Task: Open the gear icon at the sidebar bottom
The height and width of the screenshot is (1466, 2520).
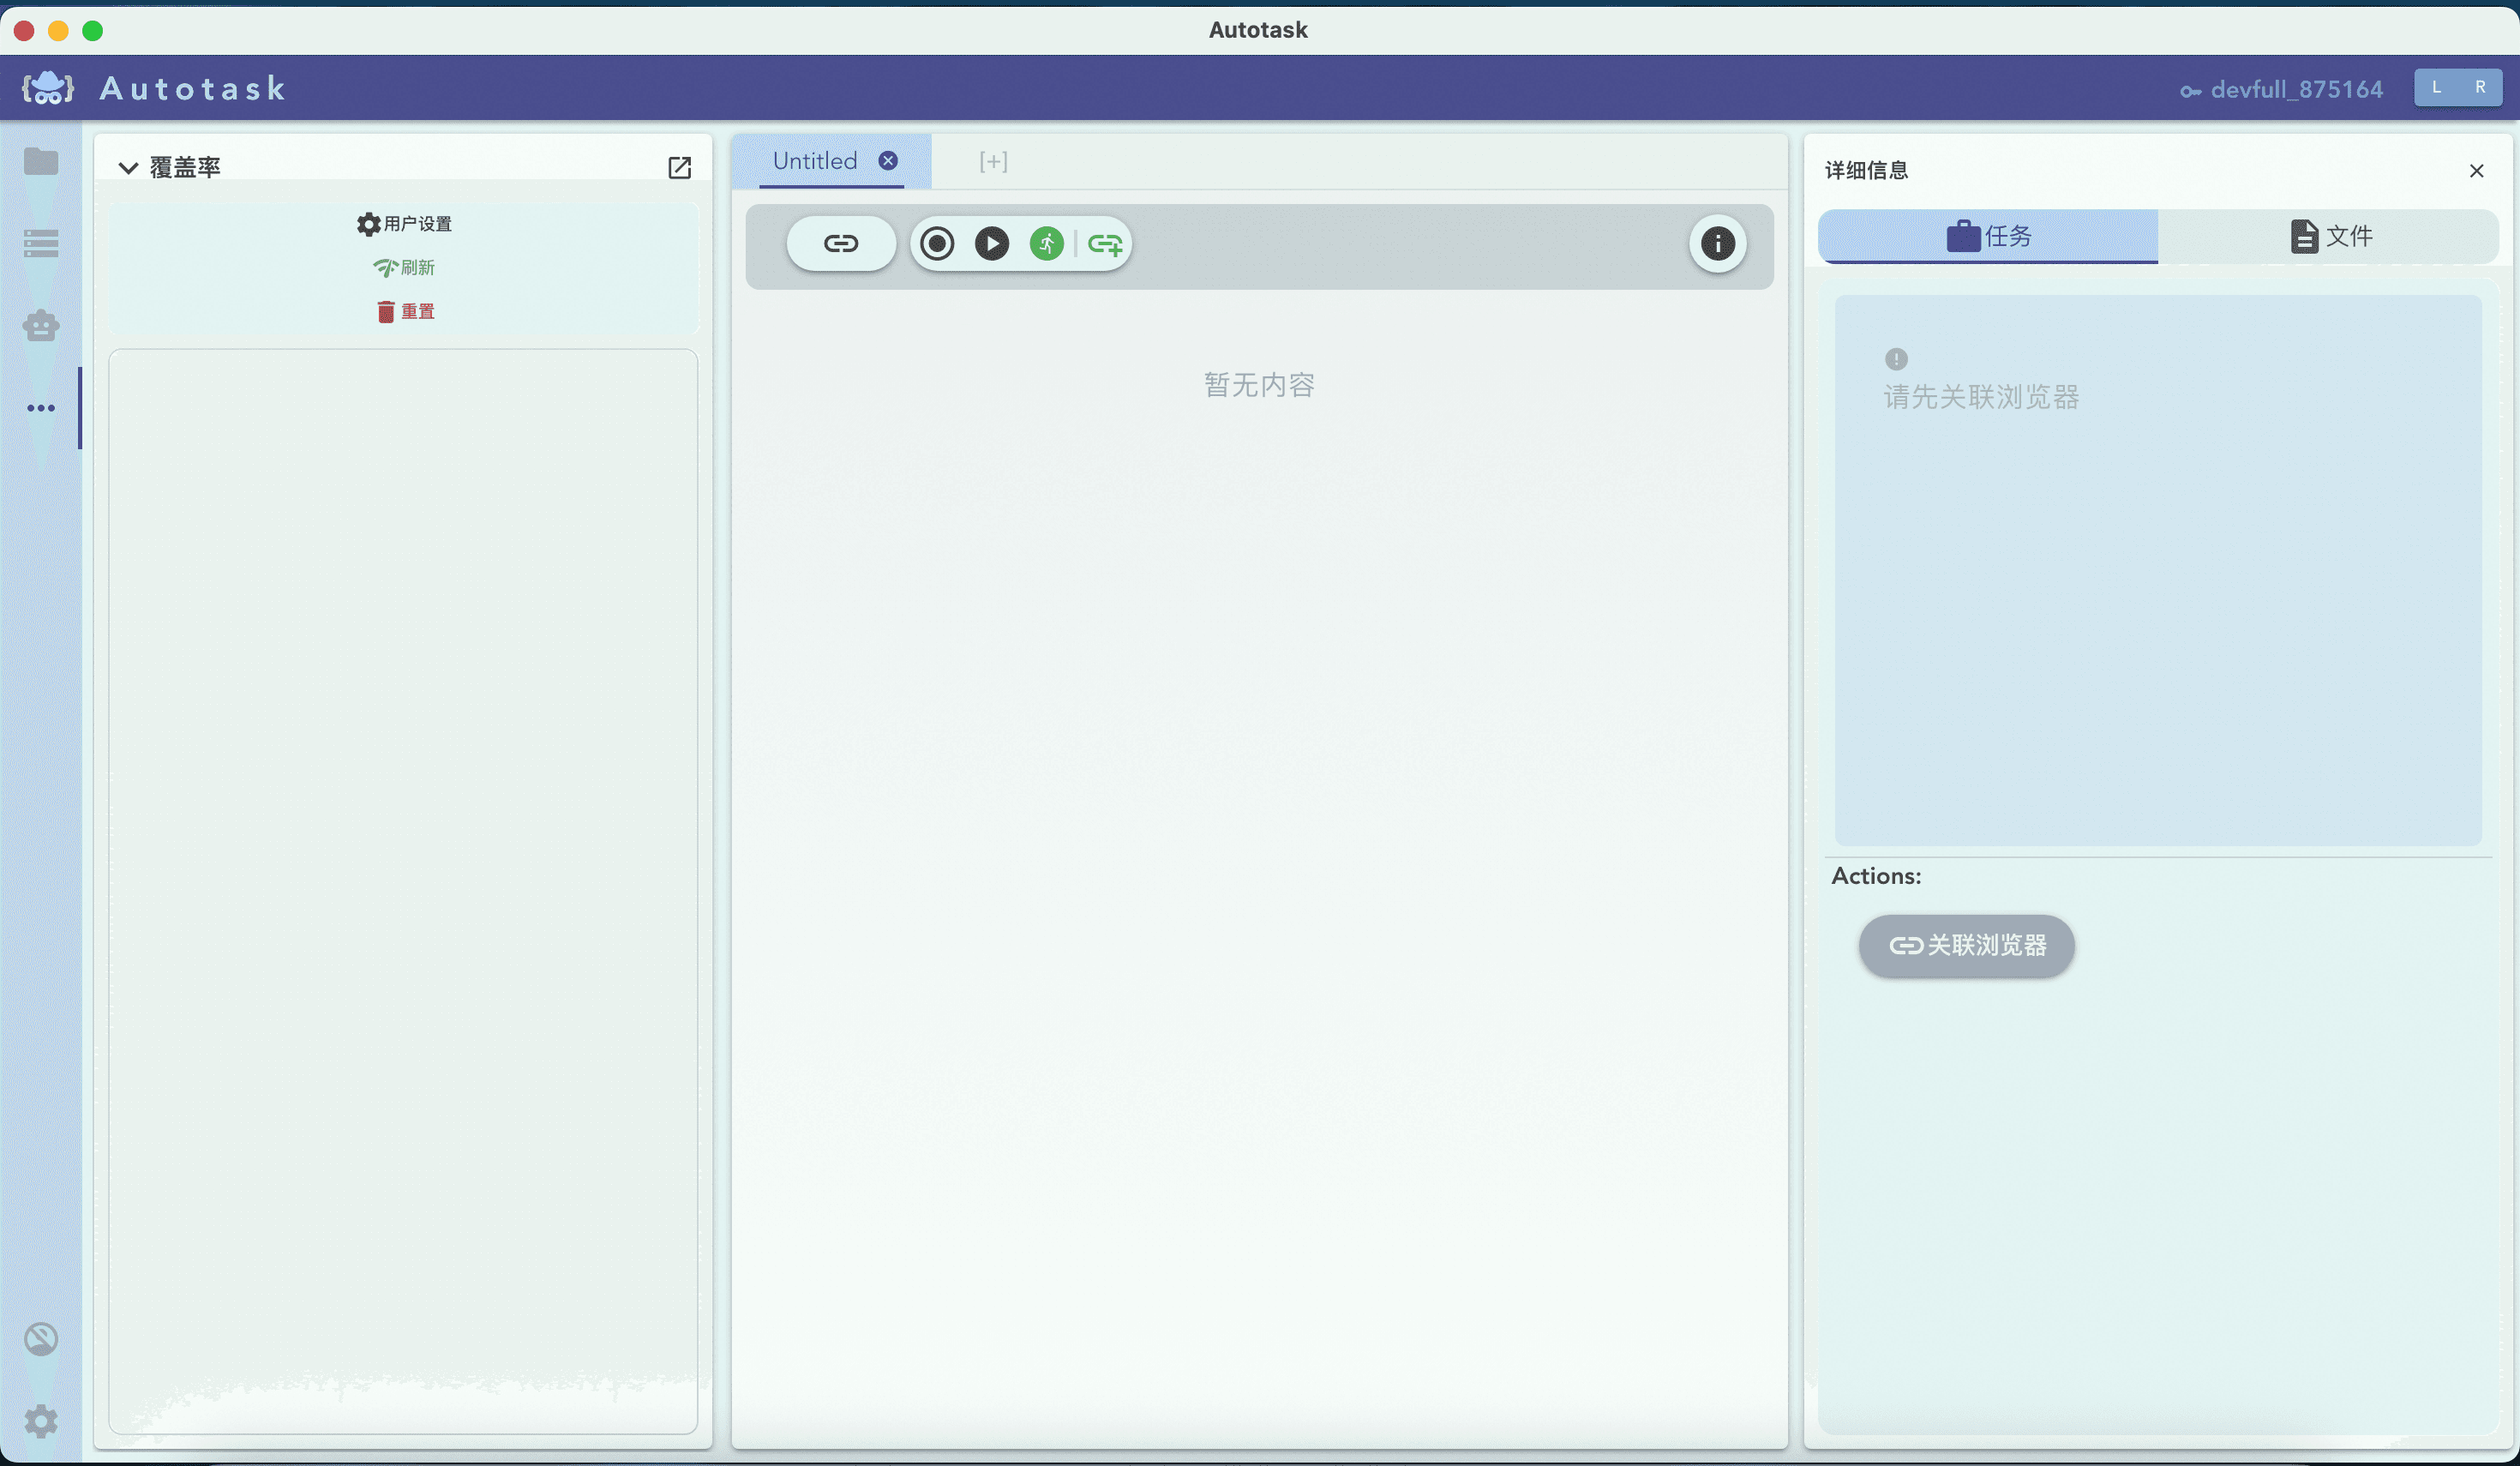Action: [x=41, y=1420]
